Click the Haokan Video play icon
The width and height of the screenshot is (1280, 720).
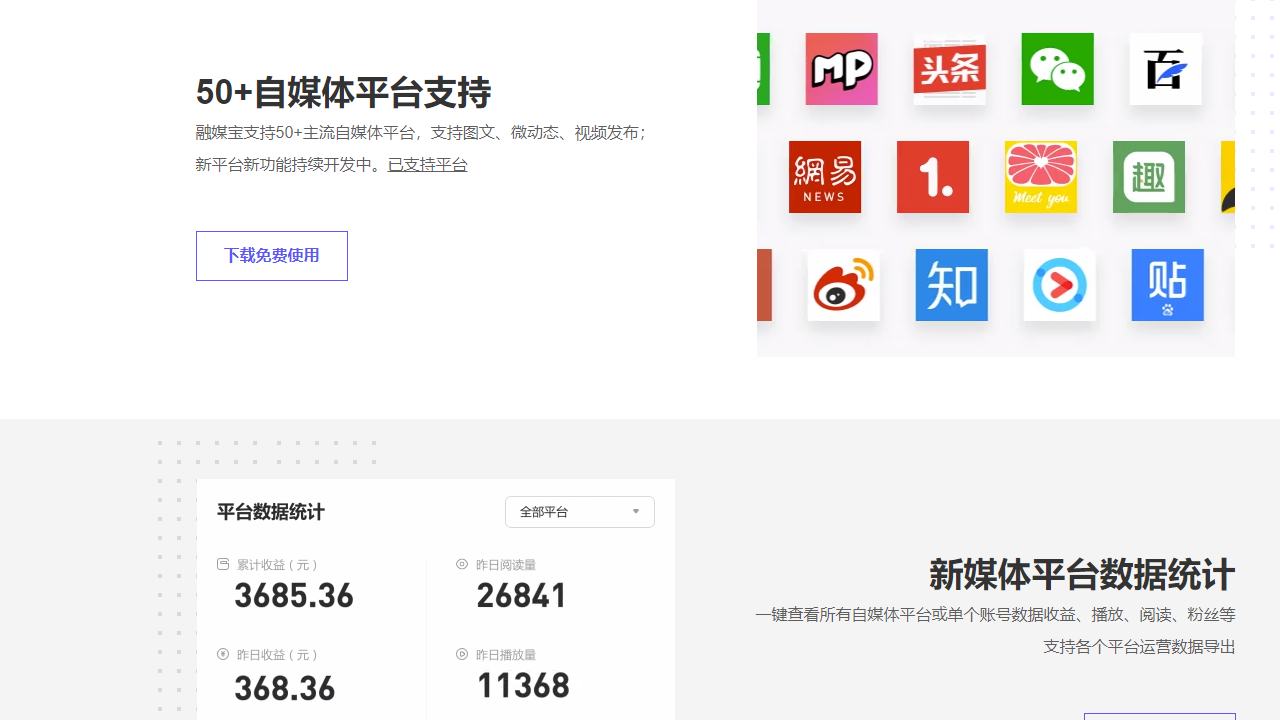(x=1059, y=285)
